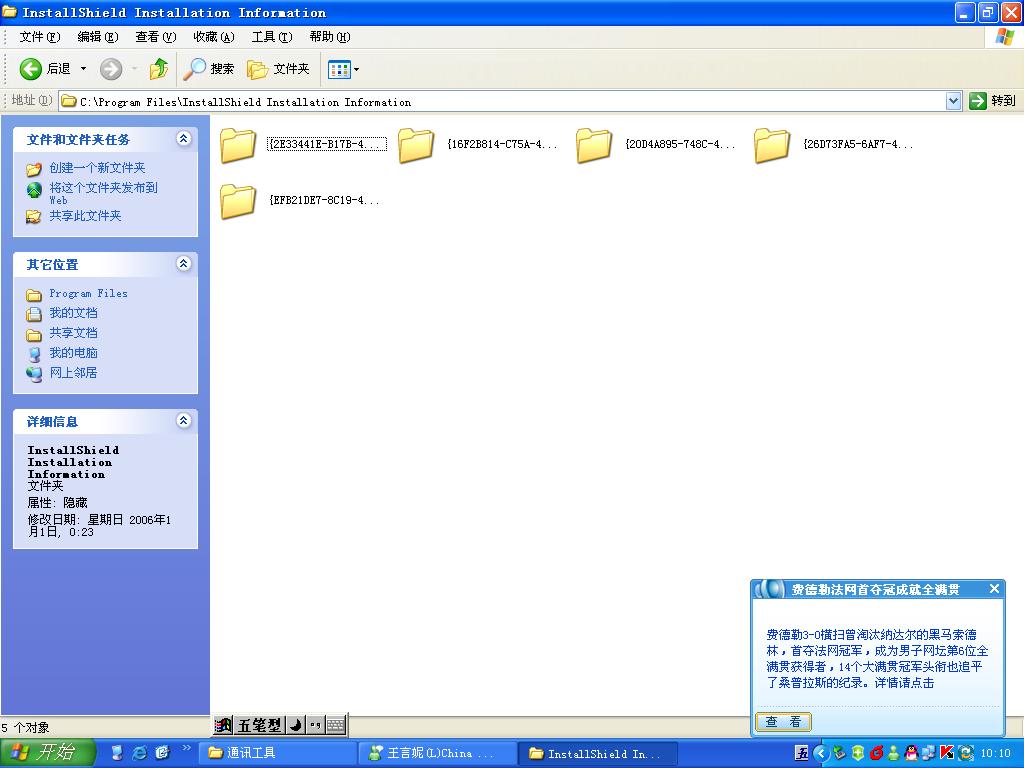This screenshot has width=1024, height=768.
Task: Click the QQ penguin tray icon
Action: pyautogui.click(x=911, y=753)
